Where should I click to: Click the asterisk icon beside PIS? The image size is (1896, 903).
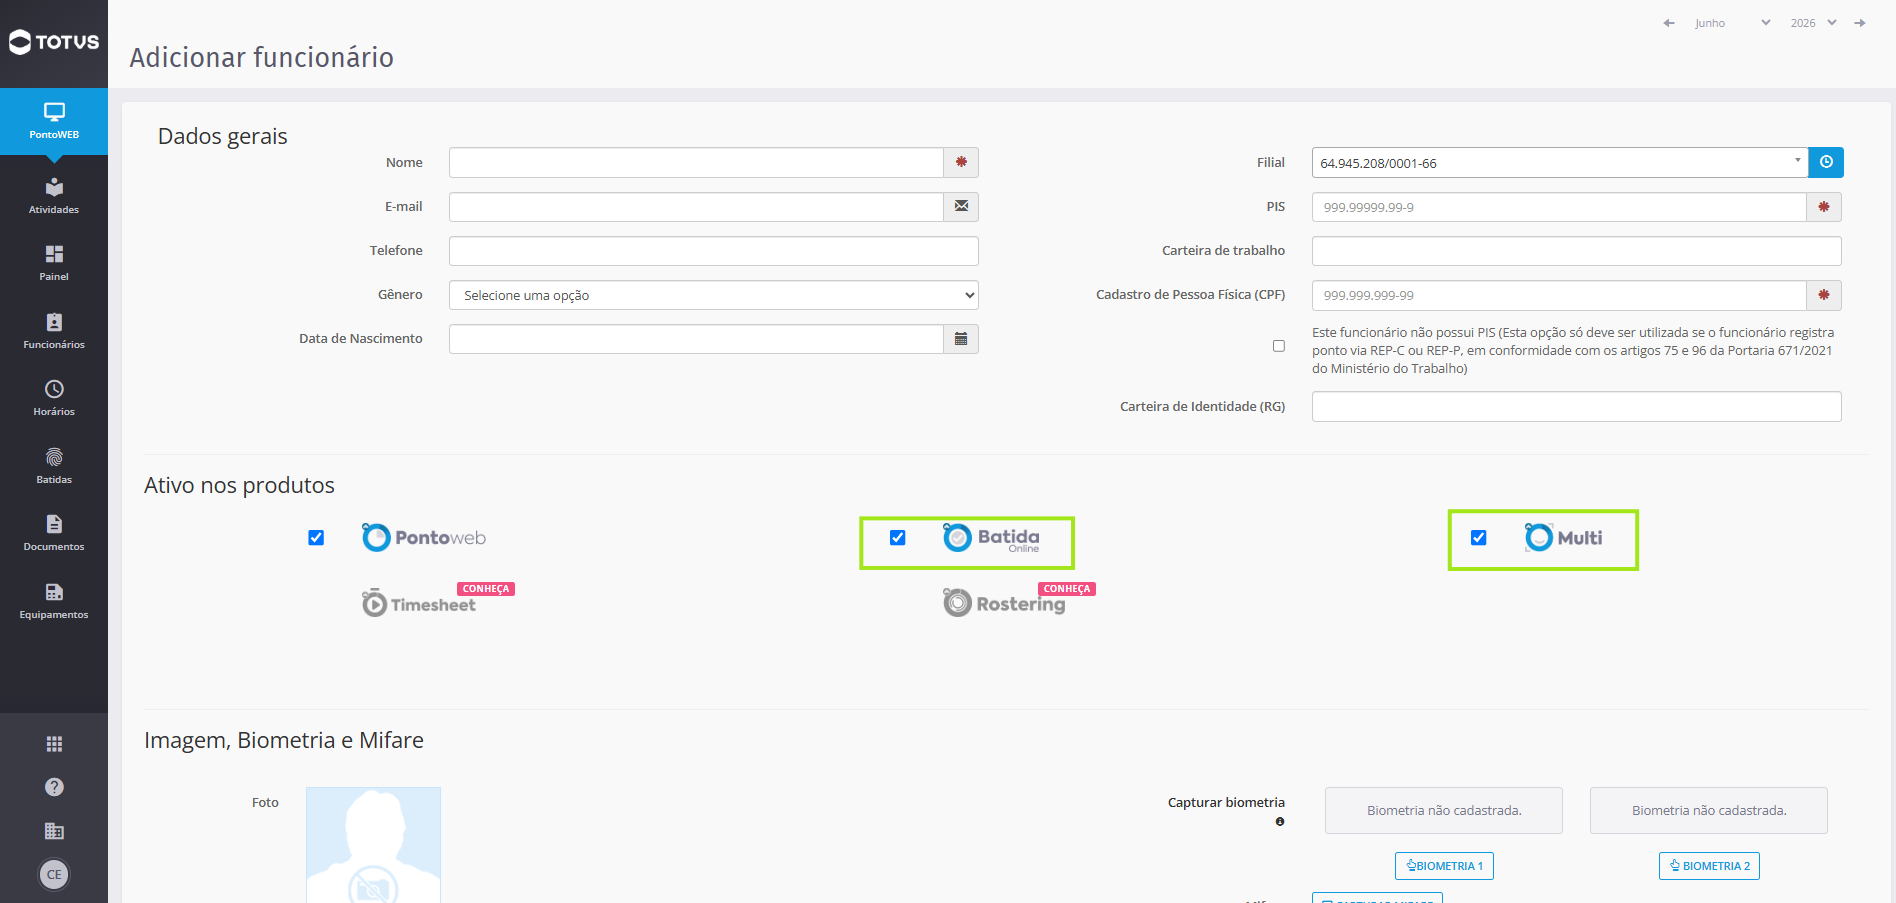click(x=1824, y=207)
